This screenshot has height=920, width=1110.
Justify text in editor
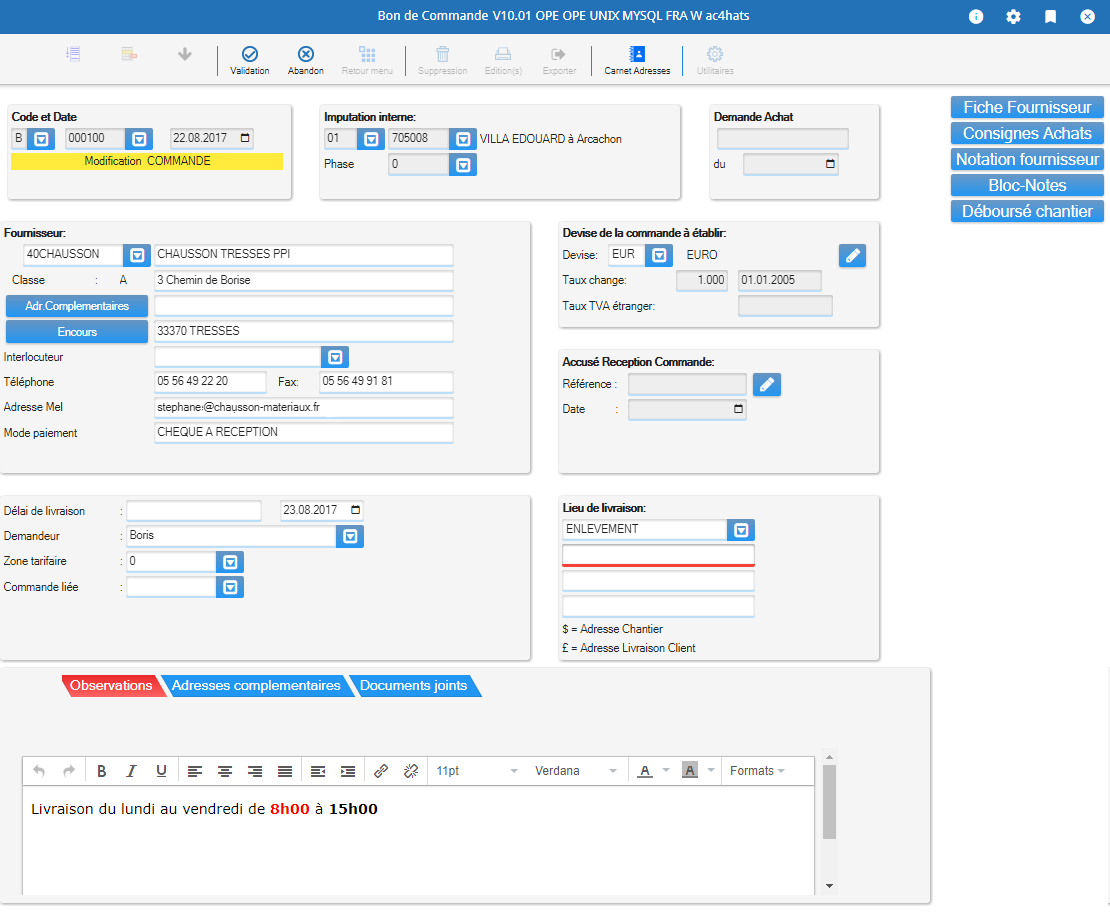click(x=285, y=771)
